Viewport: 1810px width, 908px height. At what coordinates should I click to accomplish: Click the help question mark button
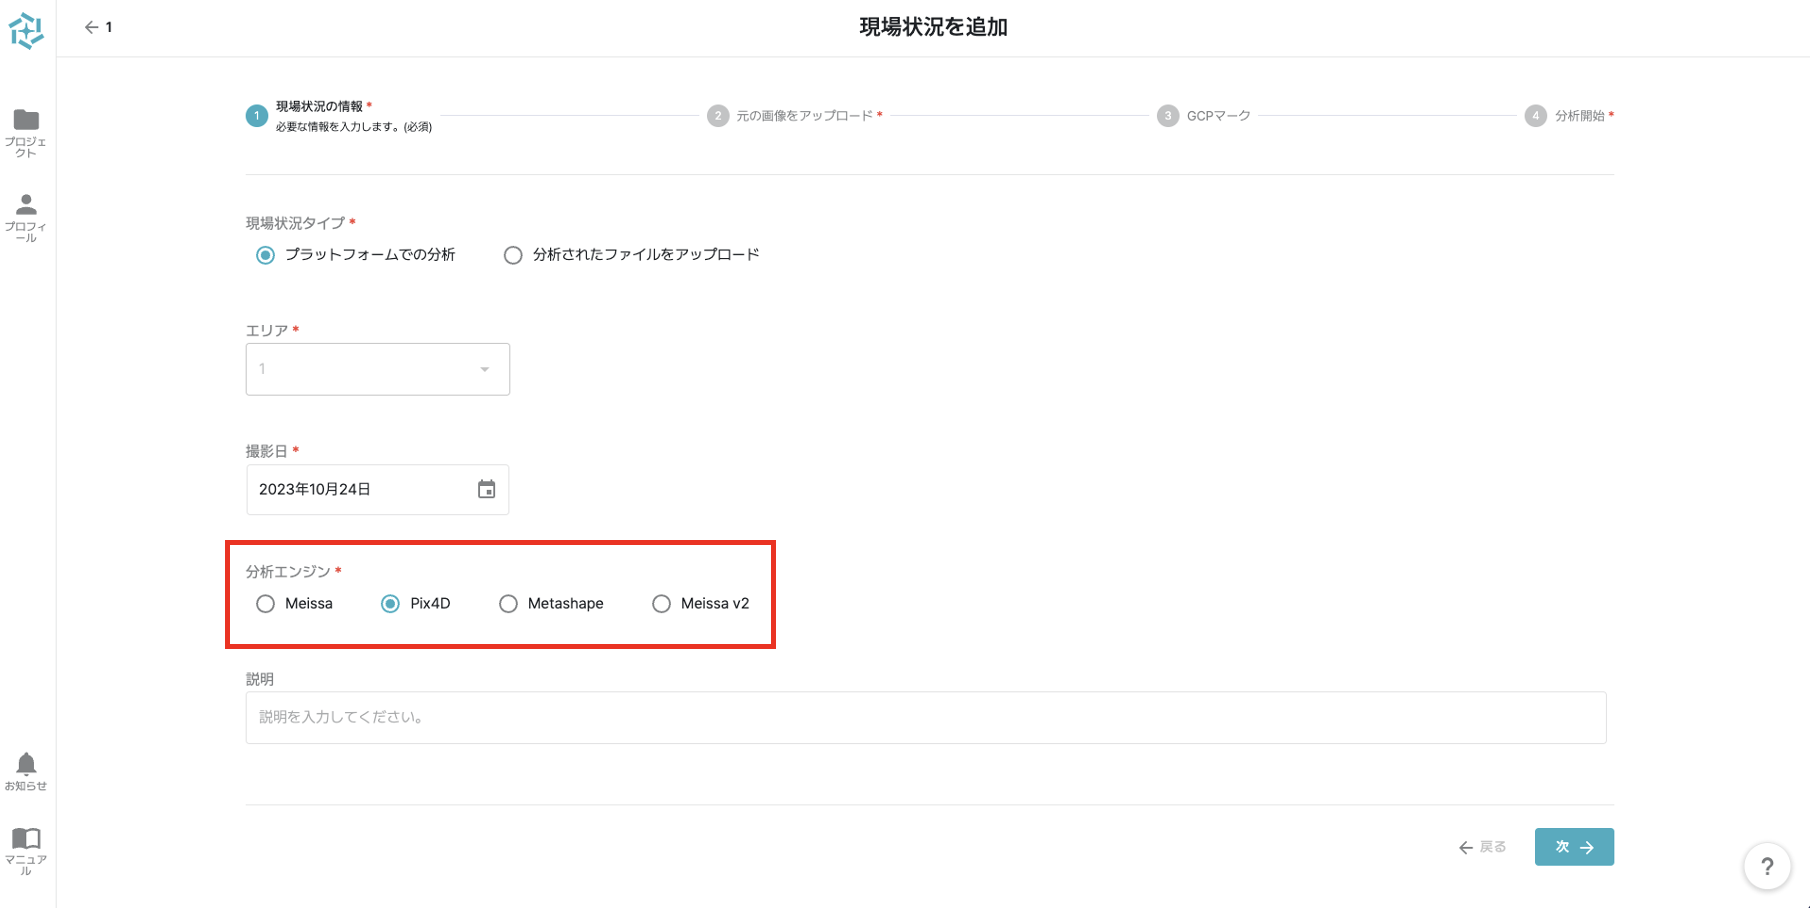[x=1766, y=866]
